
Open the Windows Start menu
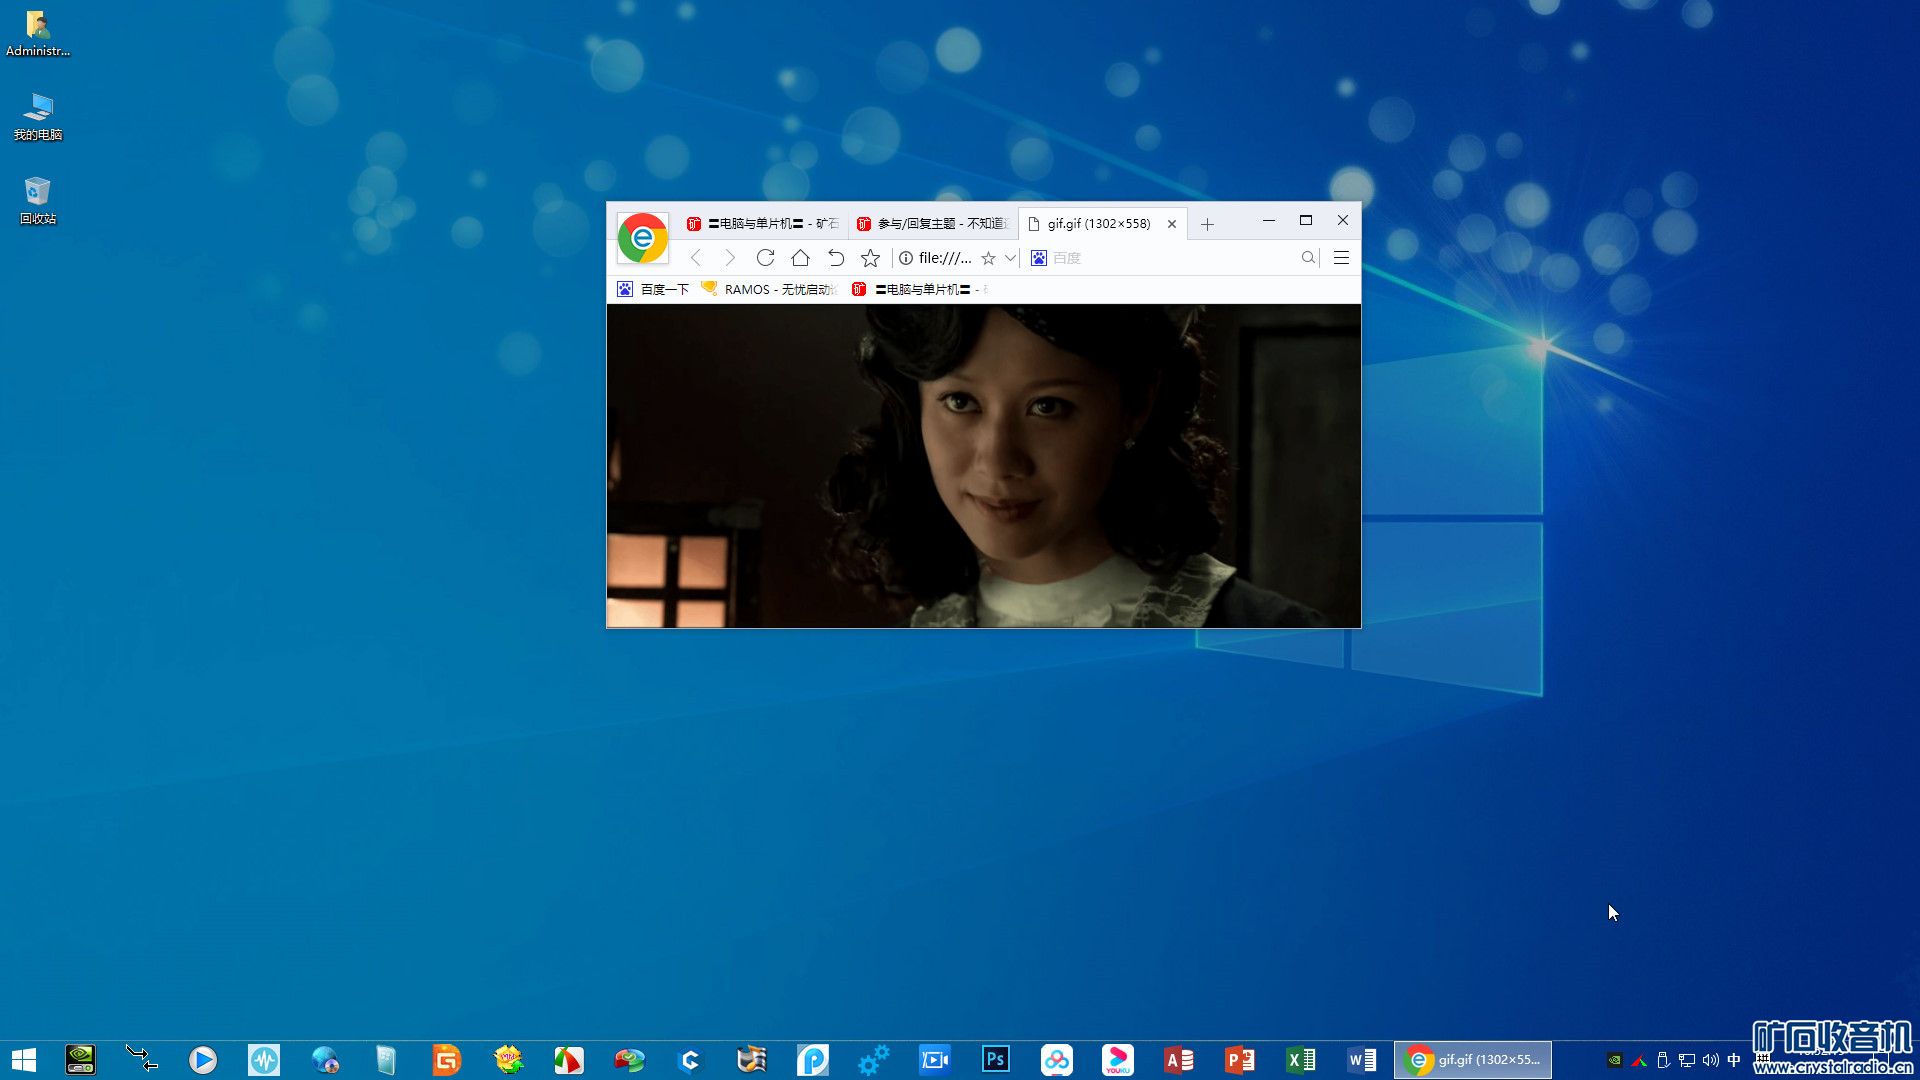click(x=24, y=1060)
